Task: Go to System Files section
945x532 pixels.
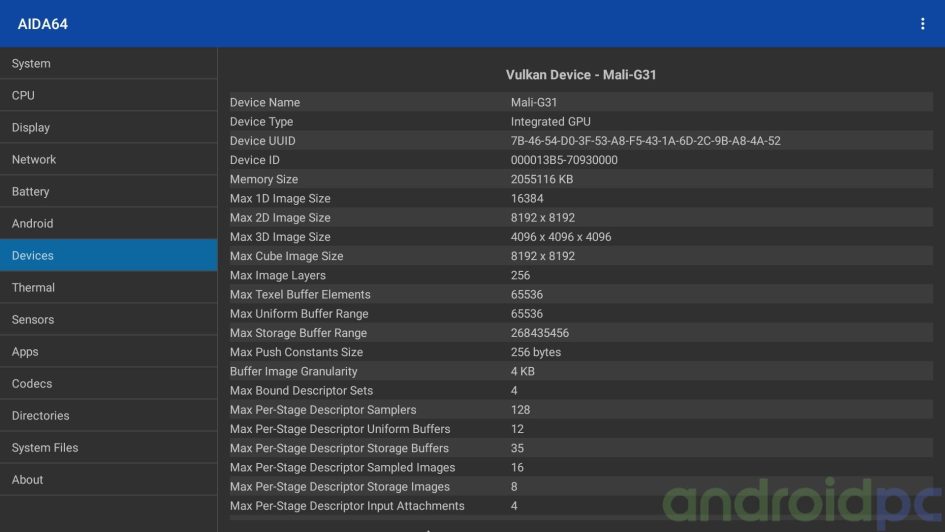Action: (x=108, y=447)
